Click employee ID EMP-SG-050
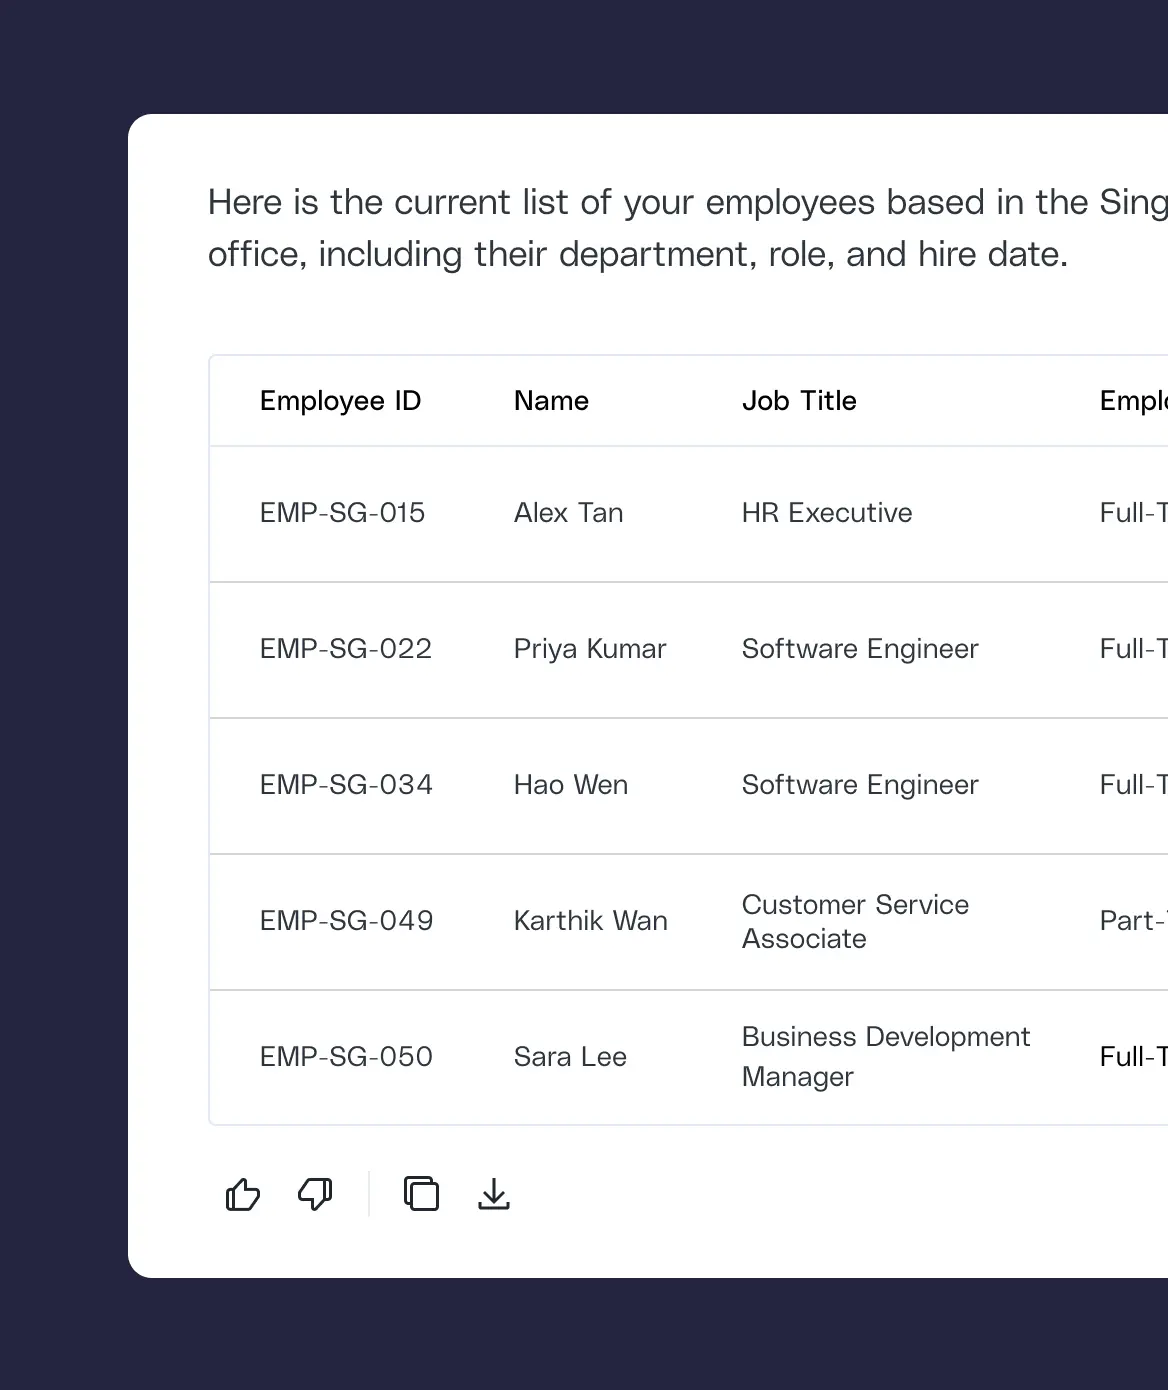 [x=346, y=1057]
